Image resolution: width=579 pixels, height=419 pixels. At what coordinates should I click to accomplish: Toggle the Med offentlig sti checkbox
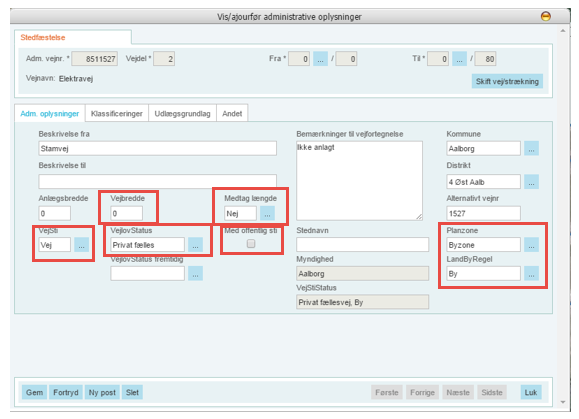coord(251,244)
